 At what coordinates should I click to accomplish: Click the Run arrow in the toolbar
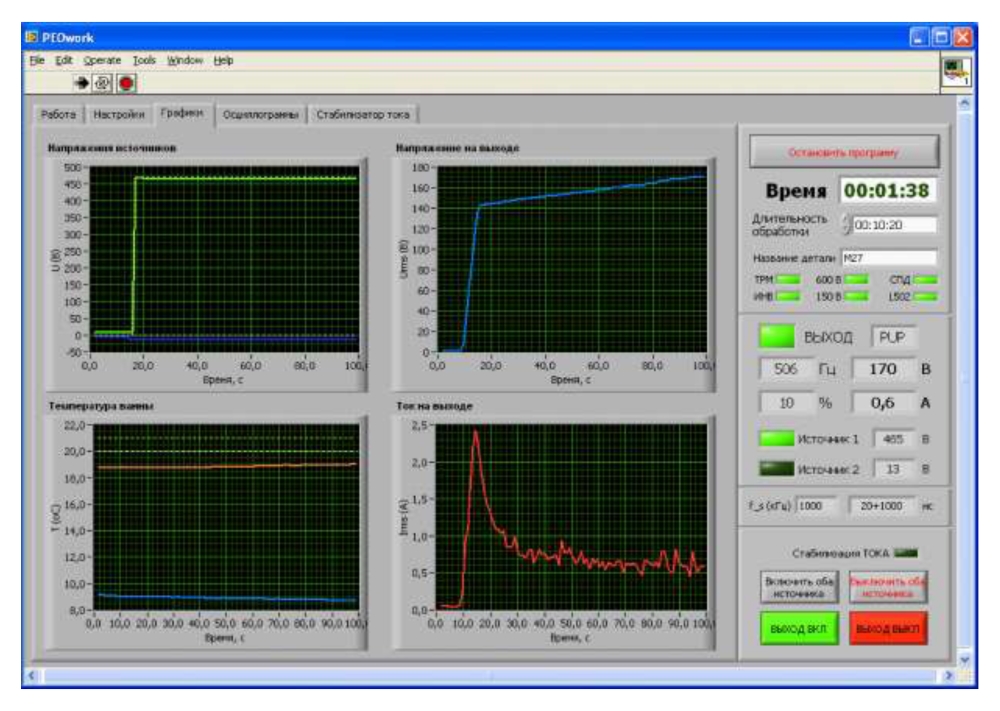click(x=81, y=83)
